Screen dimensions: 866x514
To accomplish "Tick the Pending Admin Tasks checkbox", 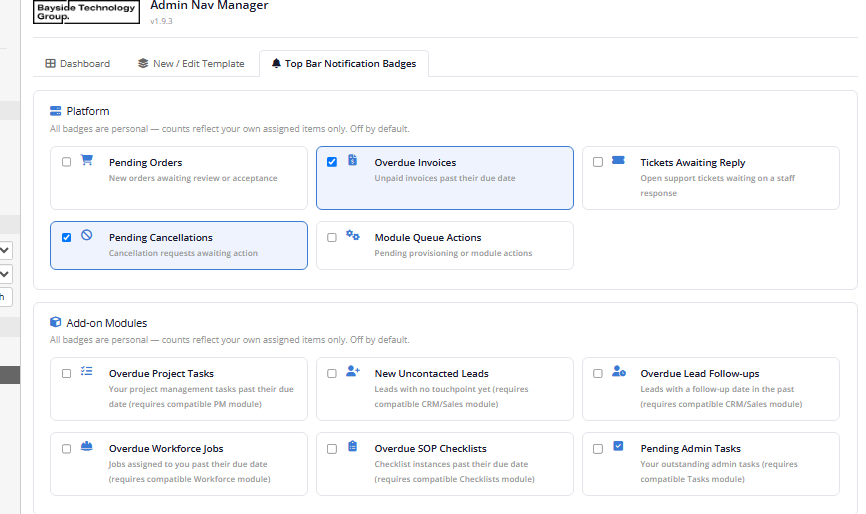I will point(598,449).
